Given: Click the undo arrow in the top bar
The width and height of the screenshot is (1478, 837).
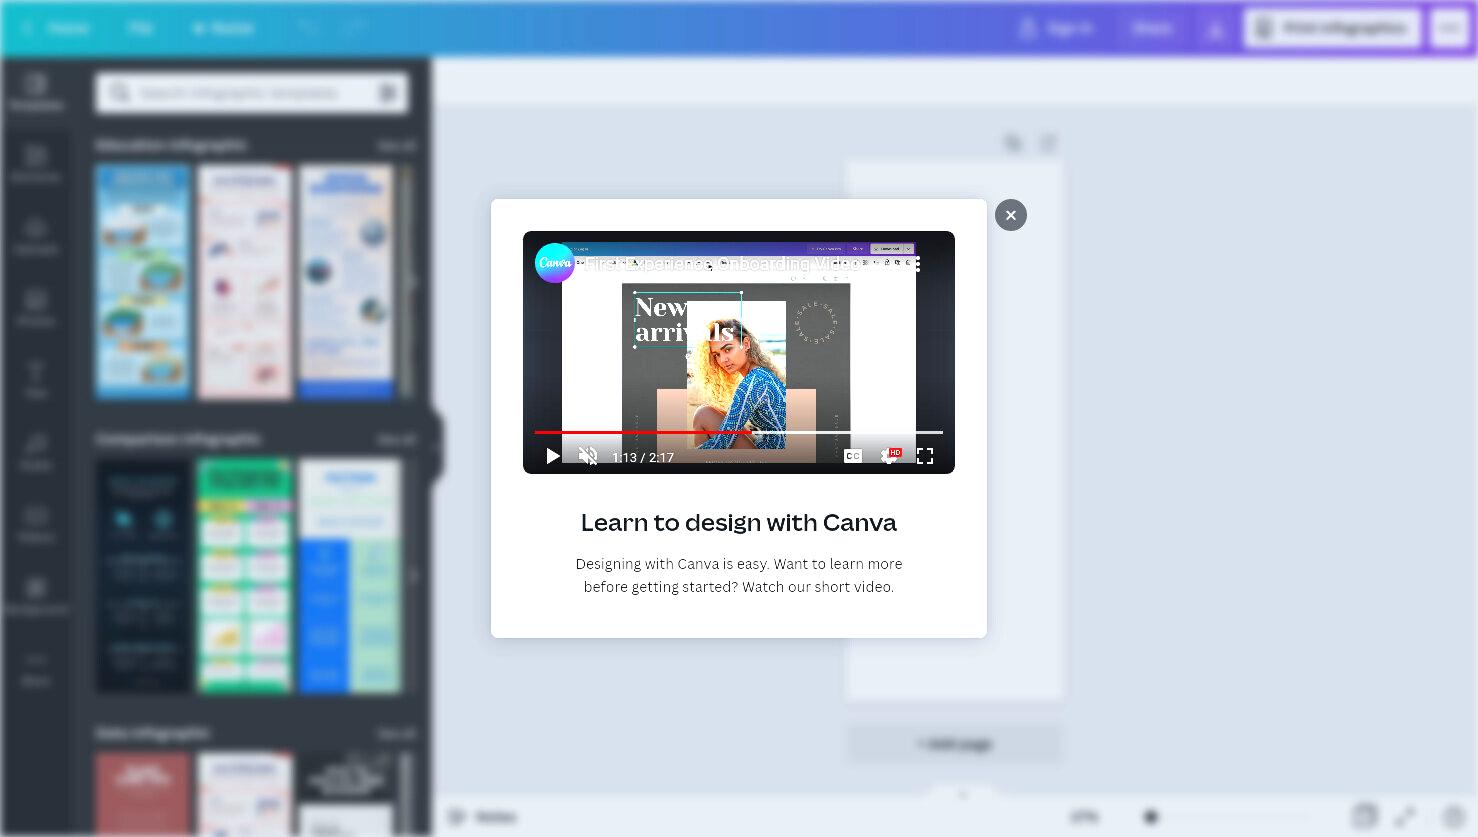Looking at the screenshot, I should click(308, 28).
